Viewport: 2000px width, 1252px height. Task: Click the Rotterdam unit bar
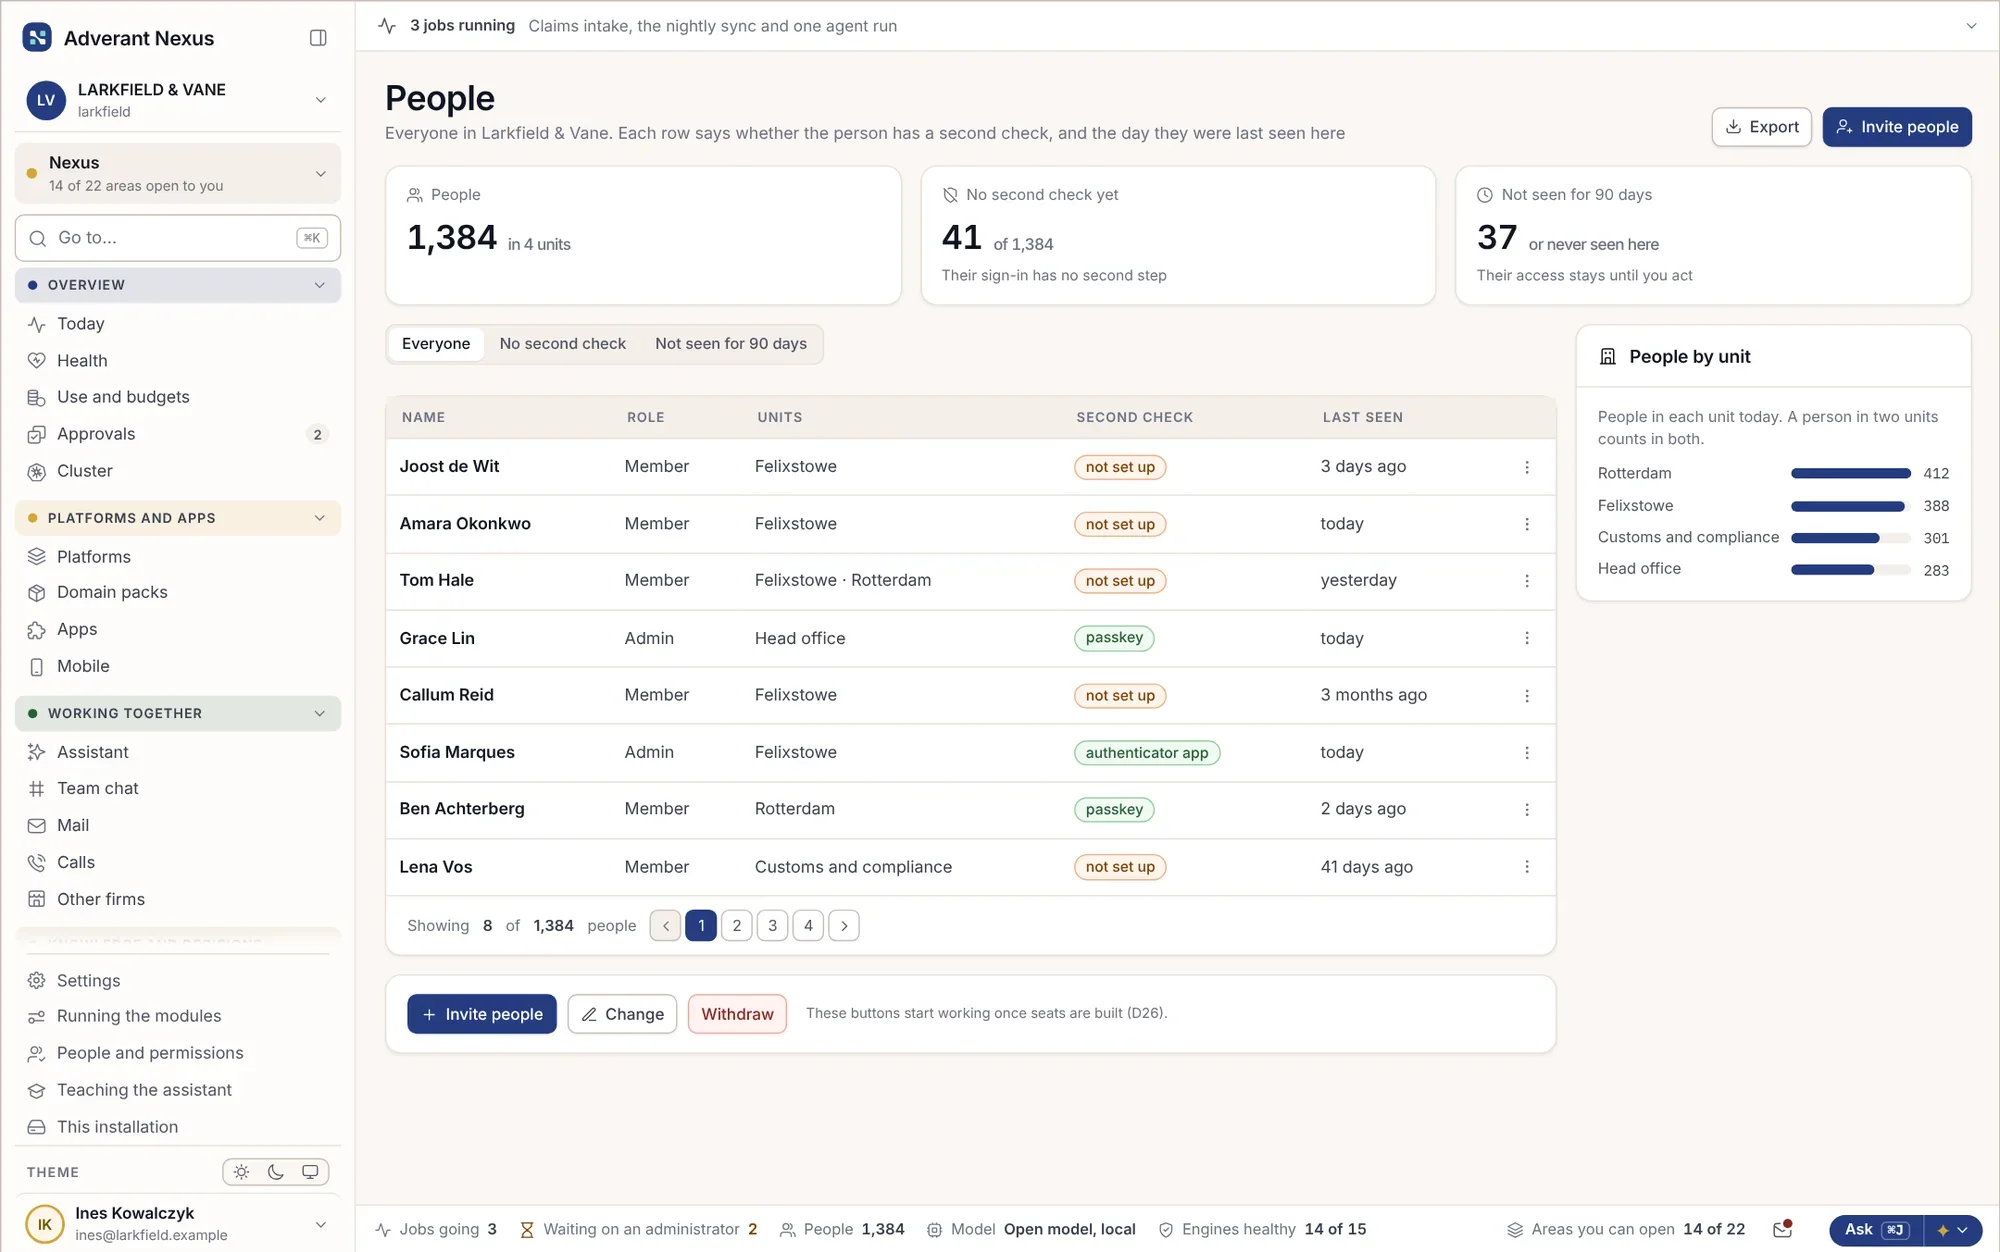(1850, 473)
